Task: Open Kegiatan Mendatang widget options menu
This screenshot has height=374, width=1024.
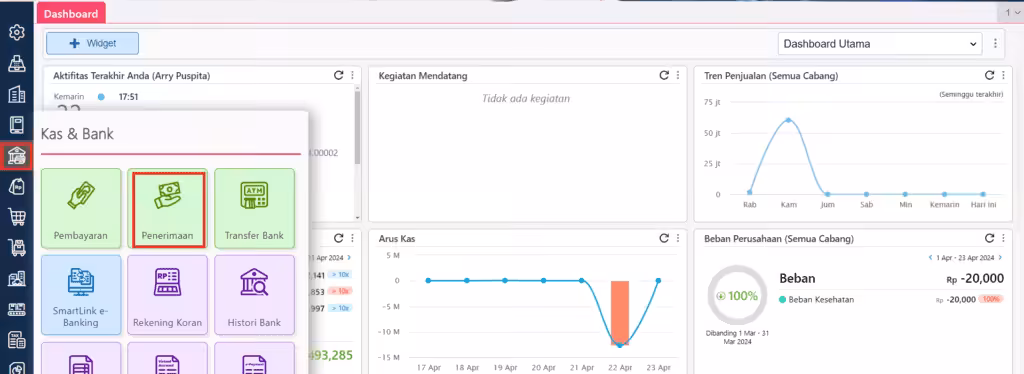Action: point(678,76)
